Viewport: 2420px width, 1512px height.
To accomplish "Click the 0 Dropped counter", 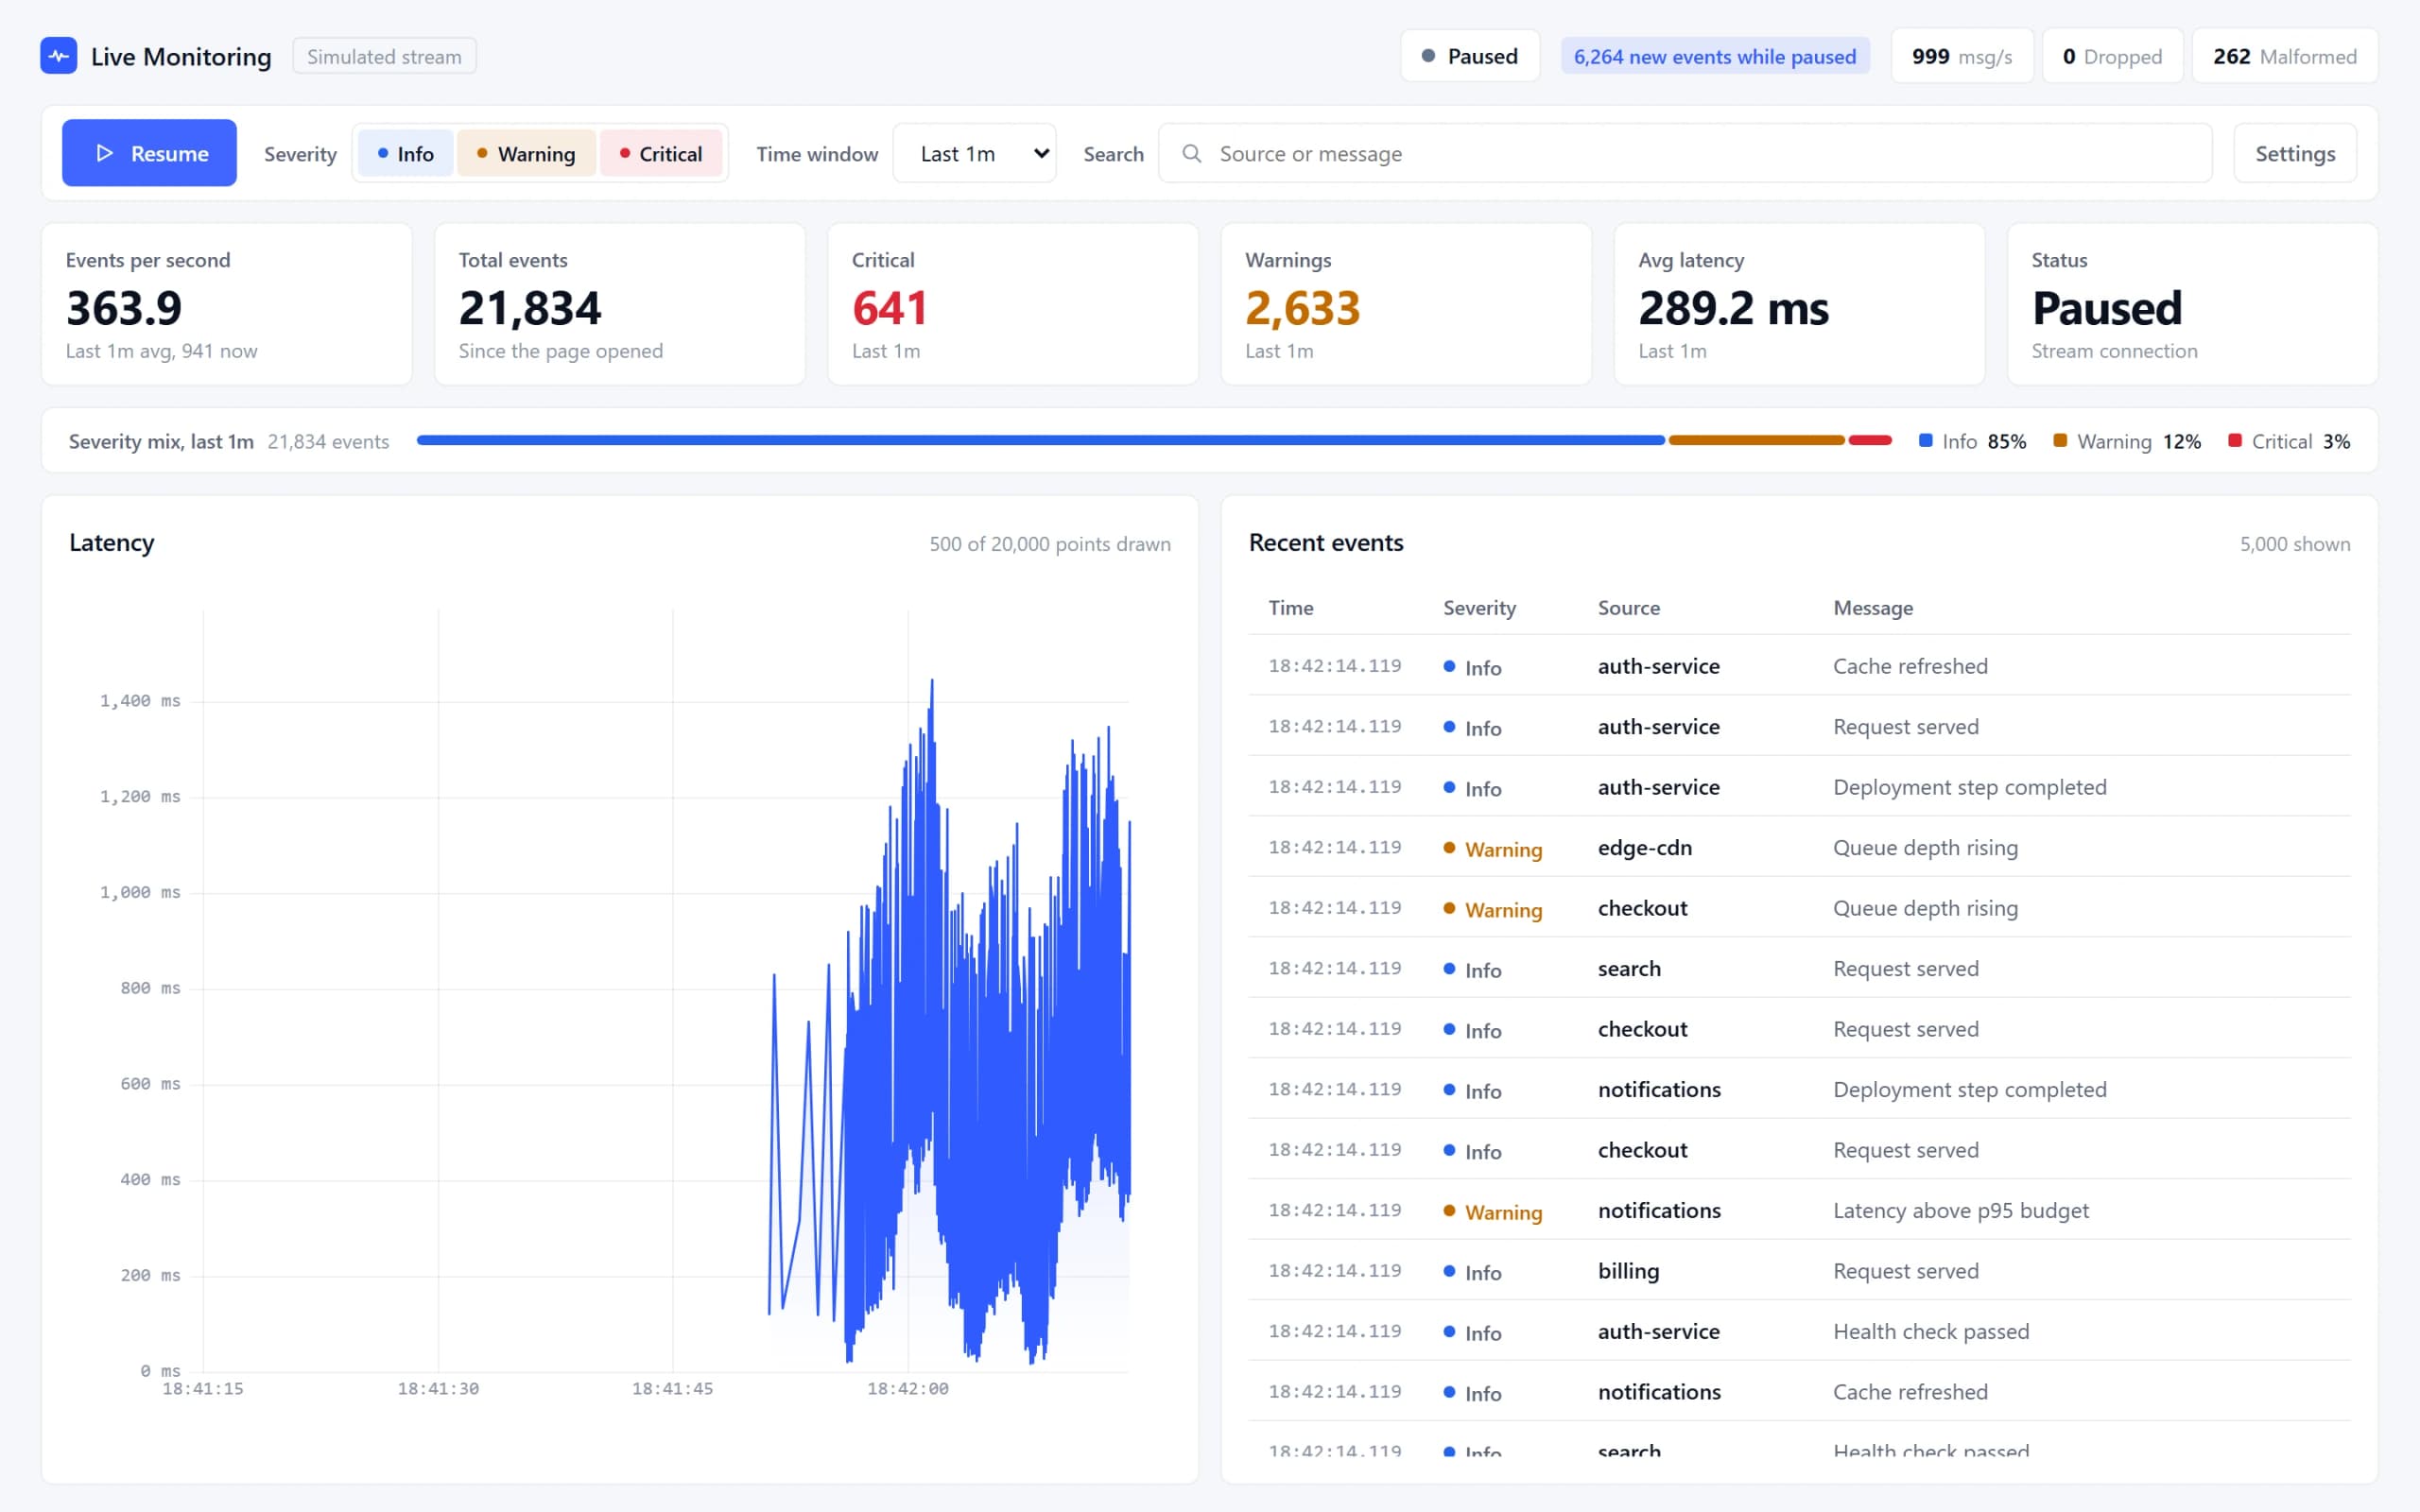I will pos(2112,56).
